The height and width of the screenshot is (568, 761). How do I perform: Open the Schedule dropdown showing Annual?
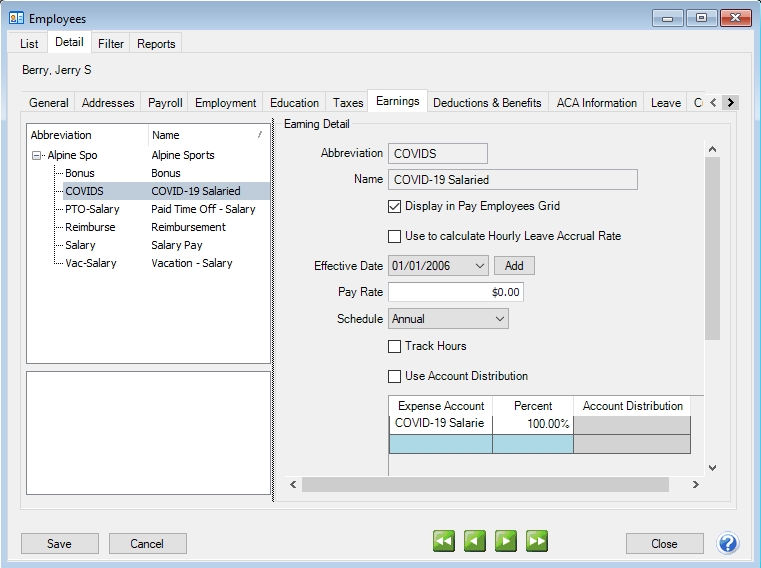[x=499, y=319]
